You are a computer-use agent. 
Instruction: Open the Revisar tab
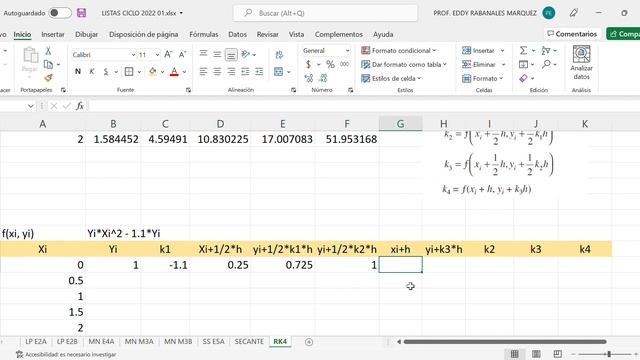(267, 35)
